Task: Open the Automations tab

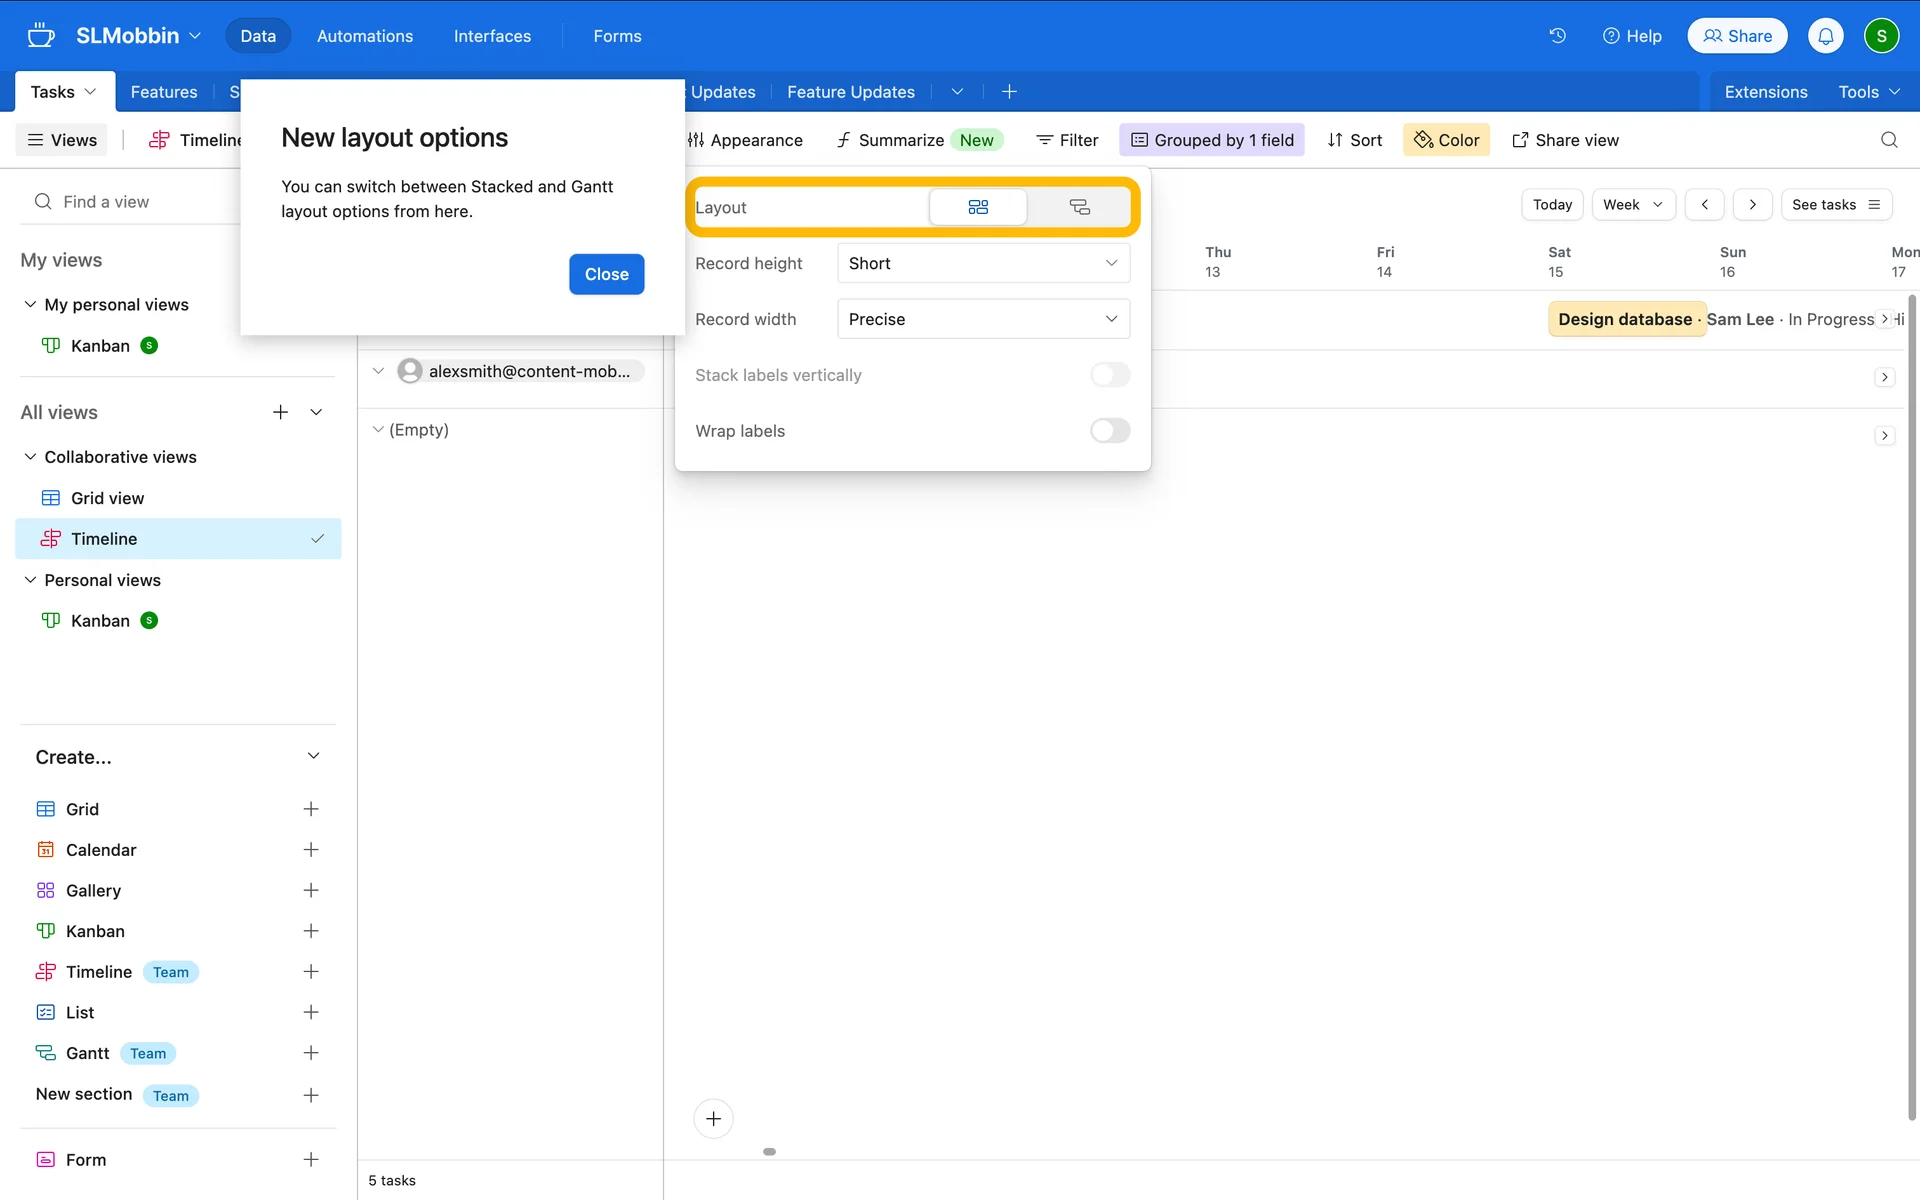Action: [365, 36]
